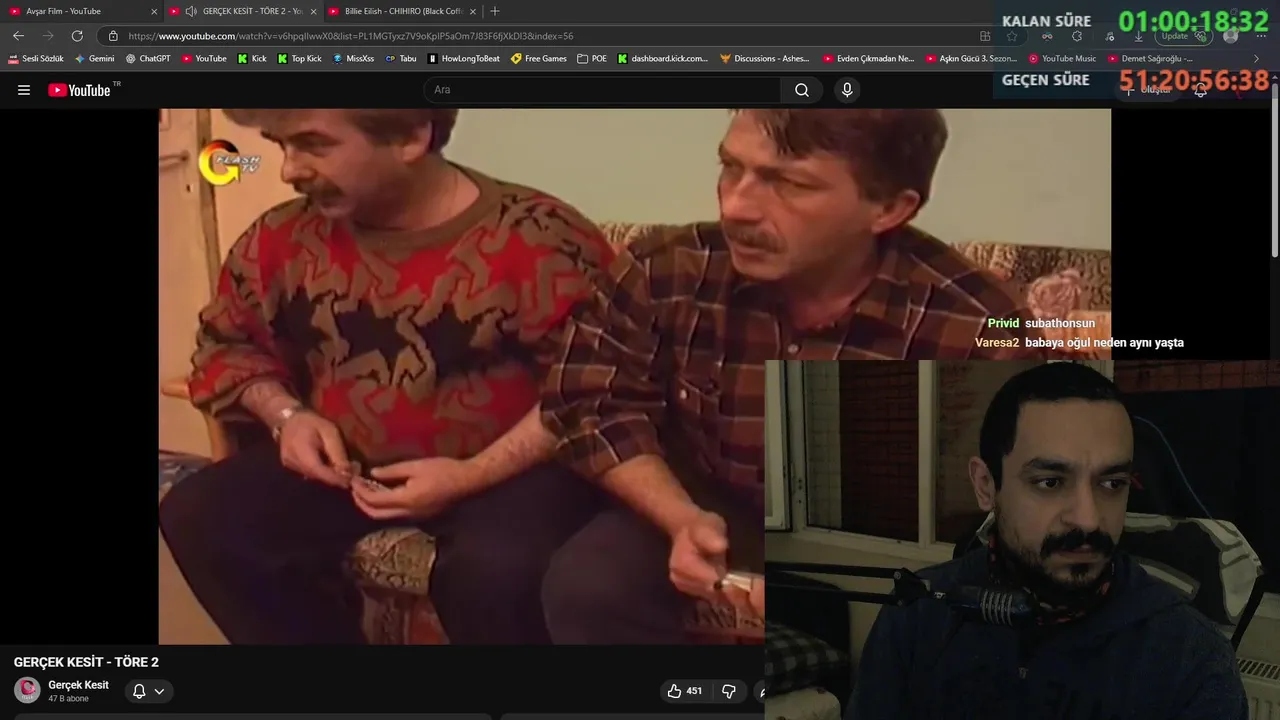Screen dimensions: 1280x720
Task: Open the Gerçek Kesit channel avatar
Action: (27, 690)
